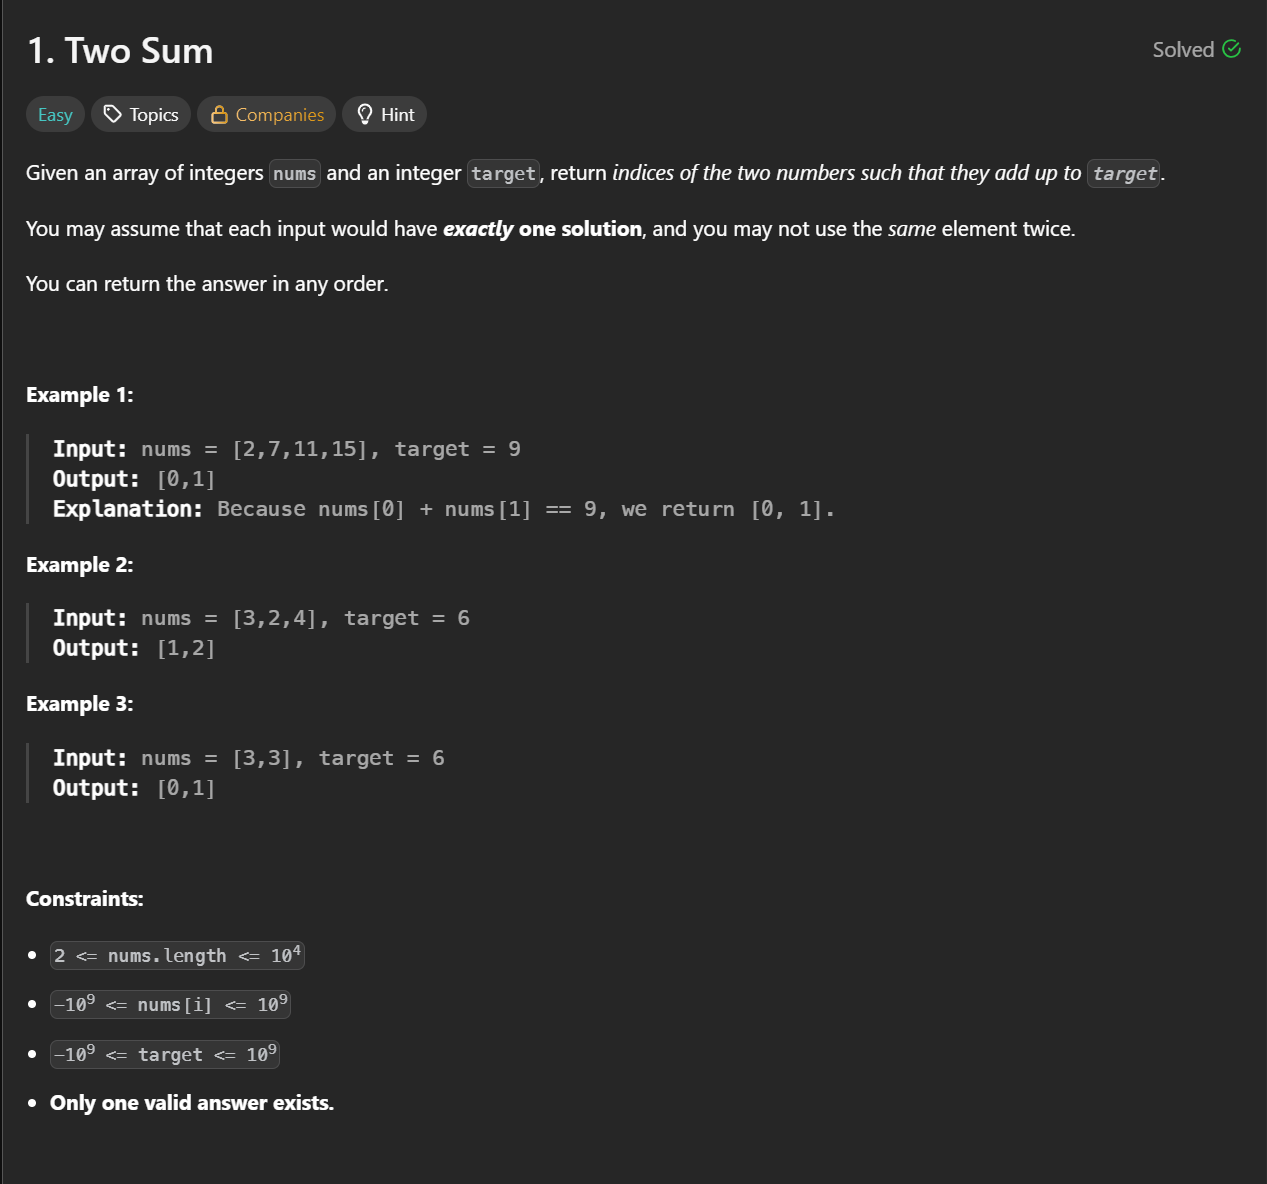
Task: Click the Easy difficulty badge
Action: [55, 115]
